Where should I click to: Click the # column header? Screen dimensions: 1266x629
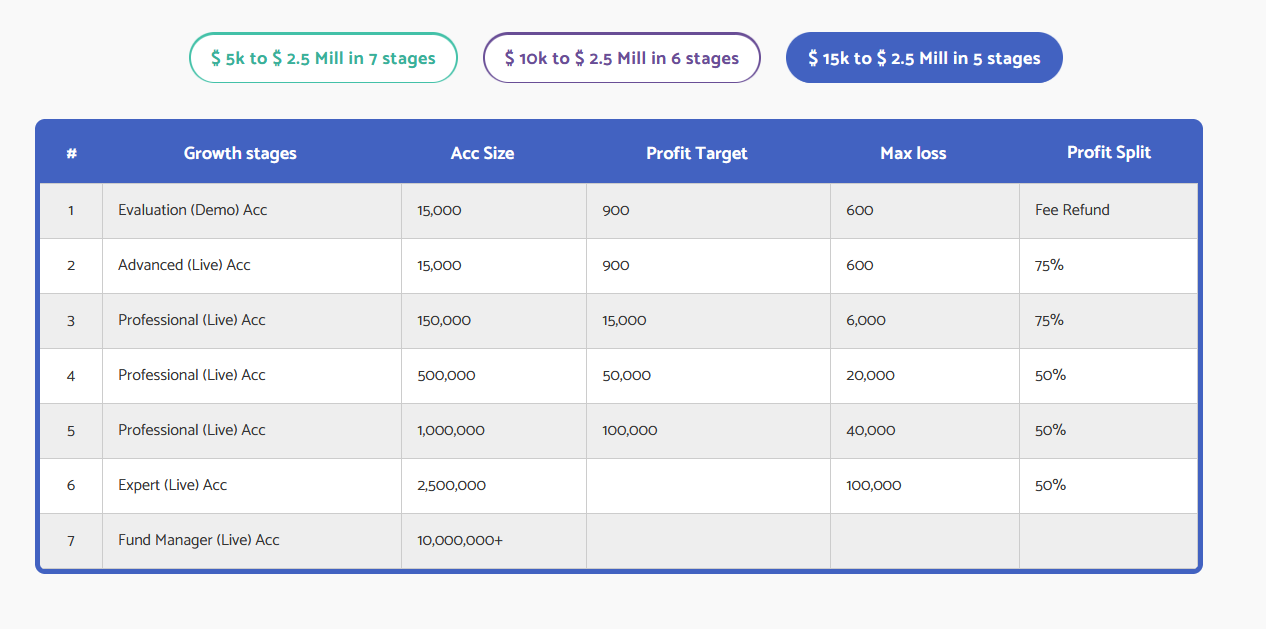tap(71, 153)
